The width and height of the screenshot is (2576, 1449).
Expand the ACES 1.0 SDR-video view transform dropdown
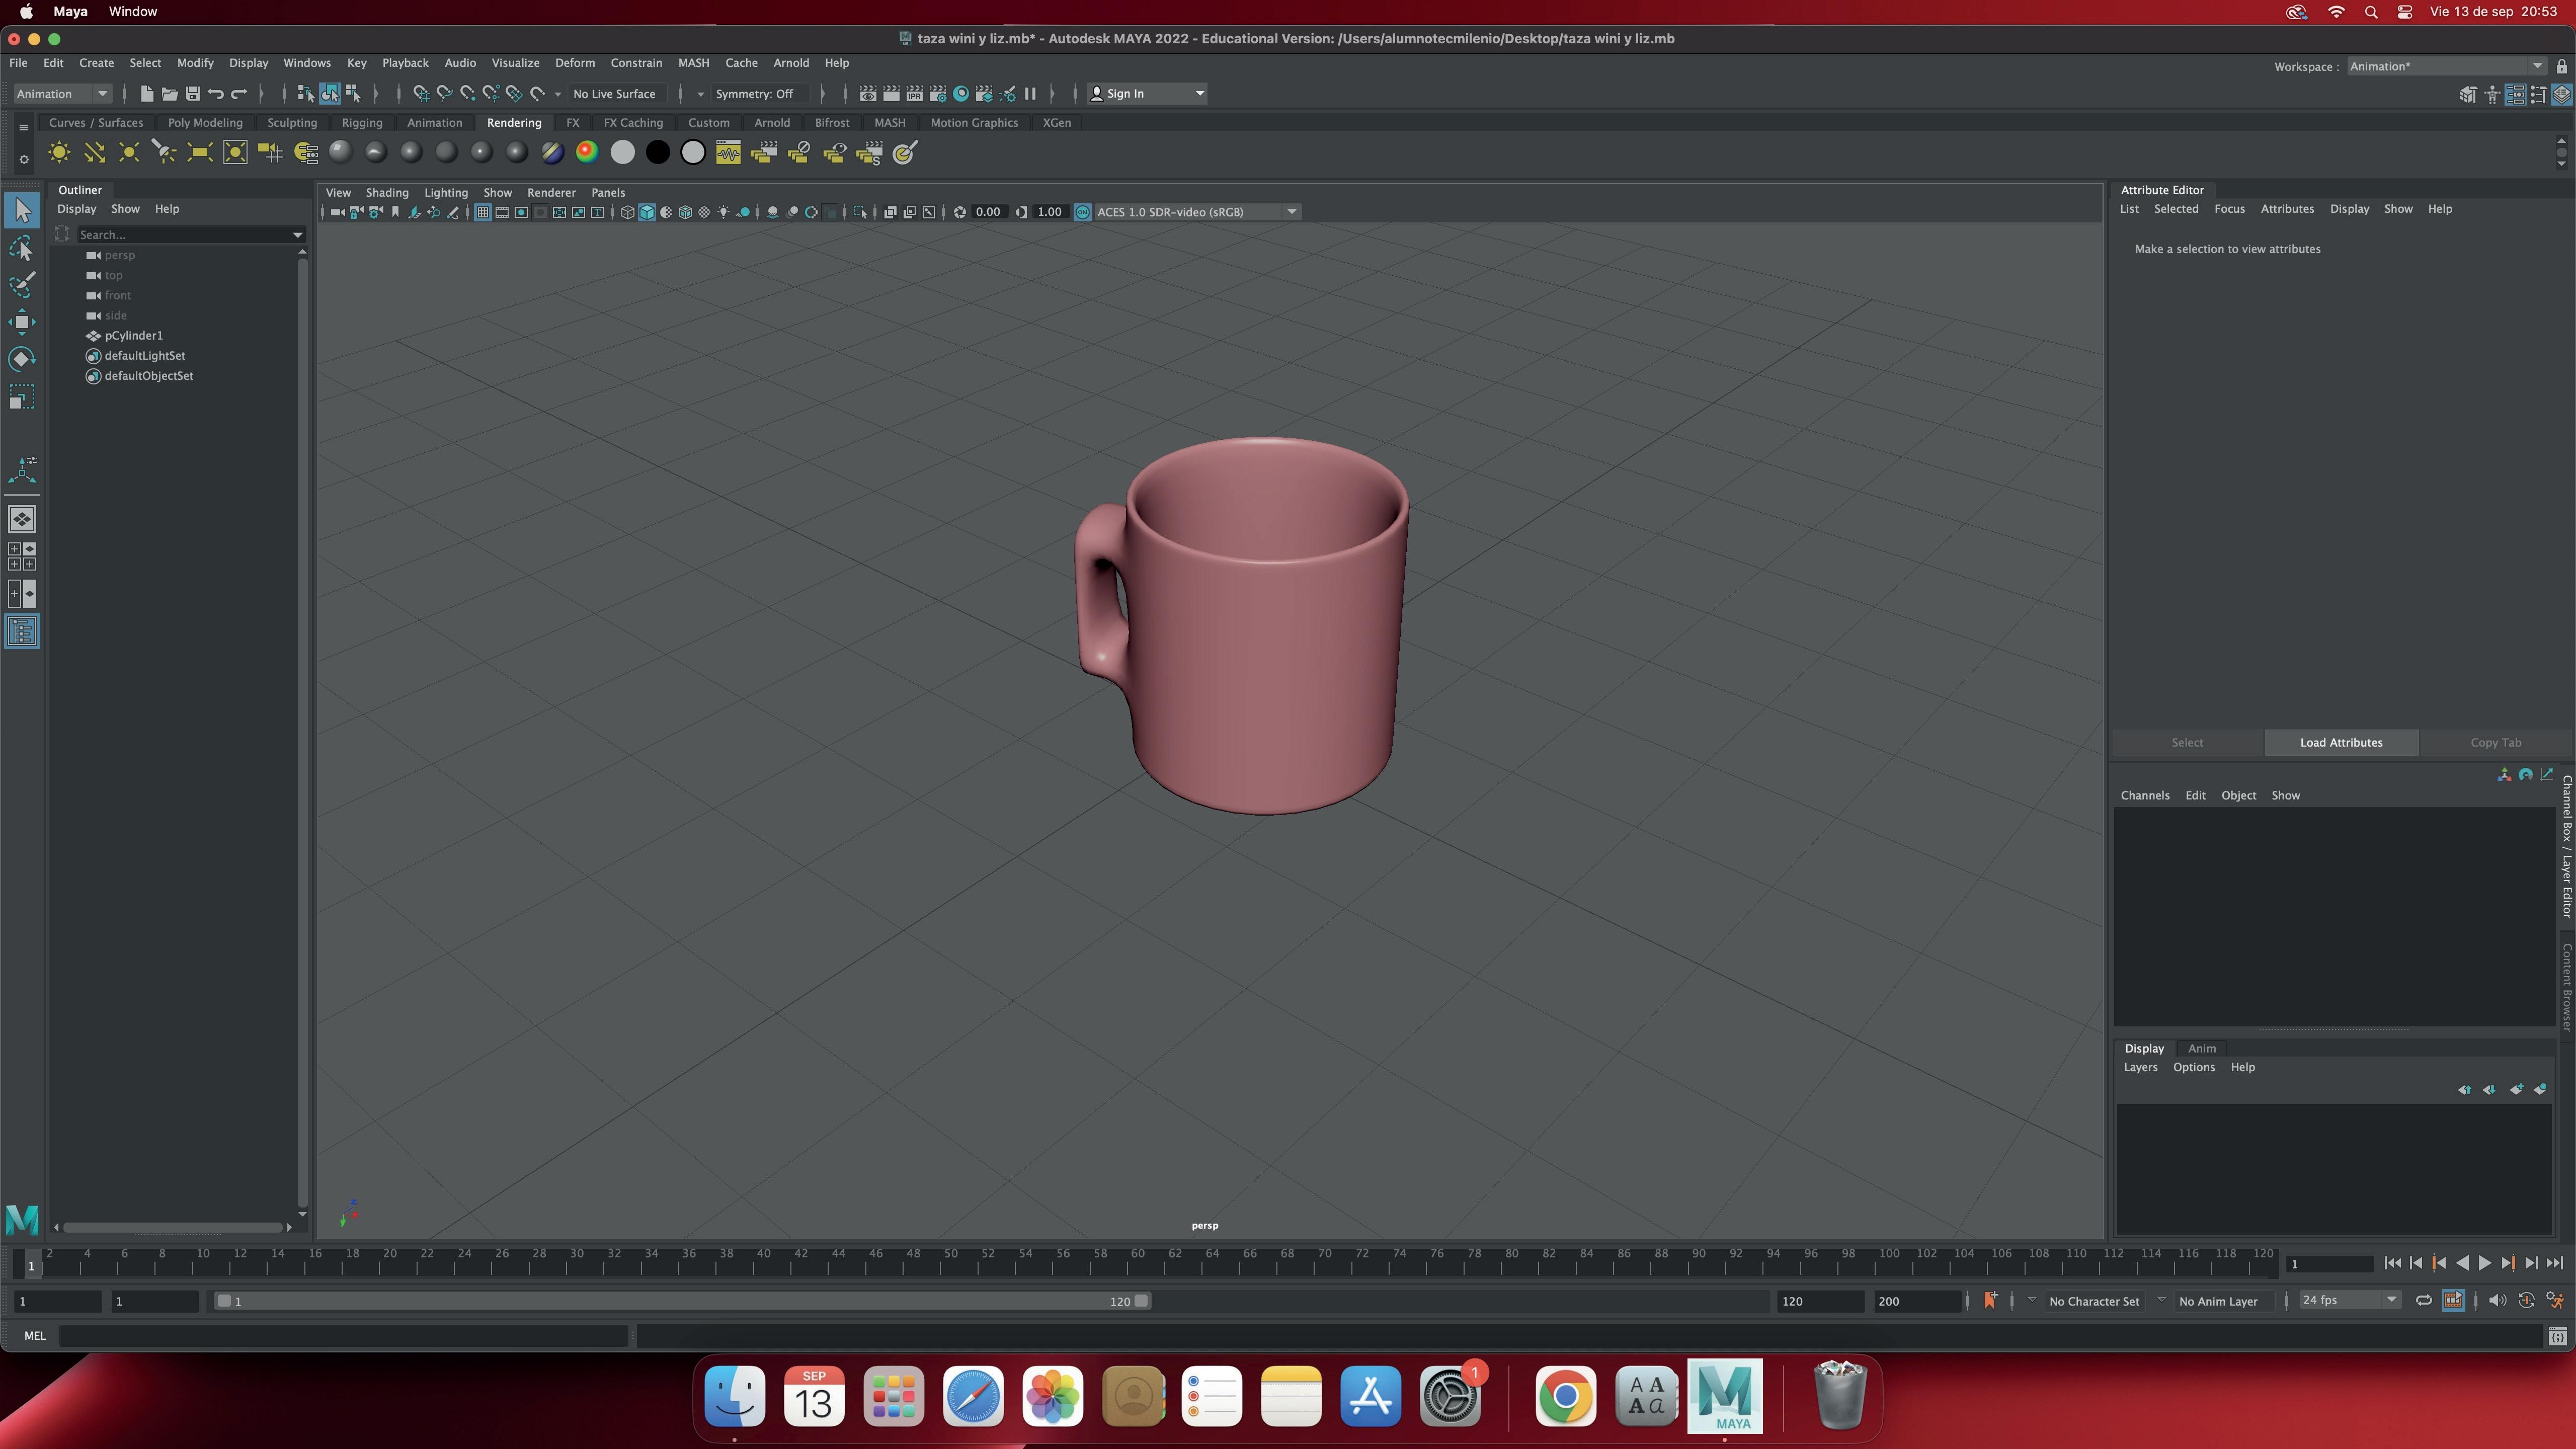(x=1291, y=212)
